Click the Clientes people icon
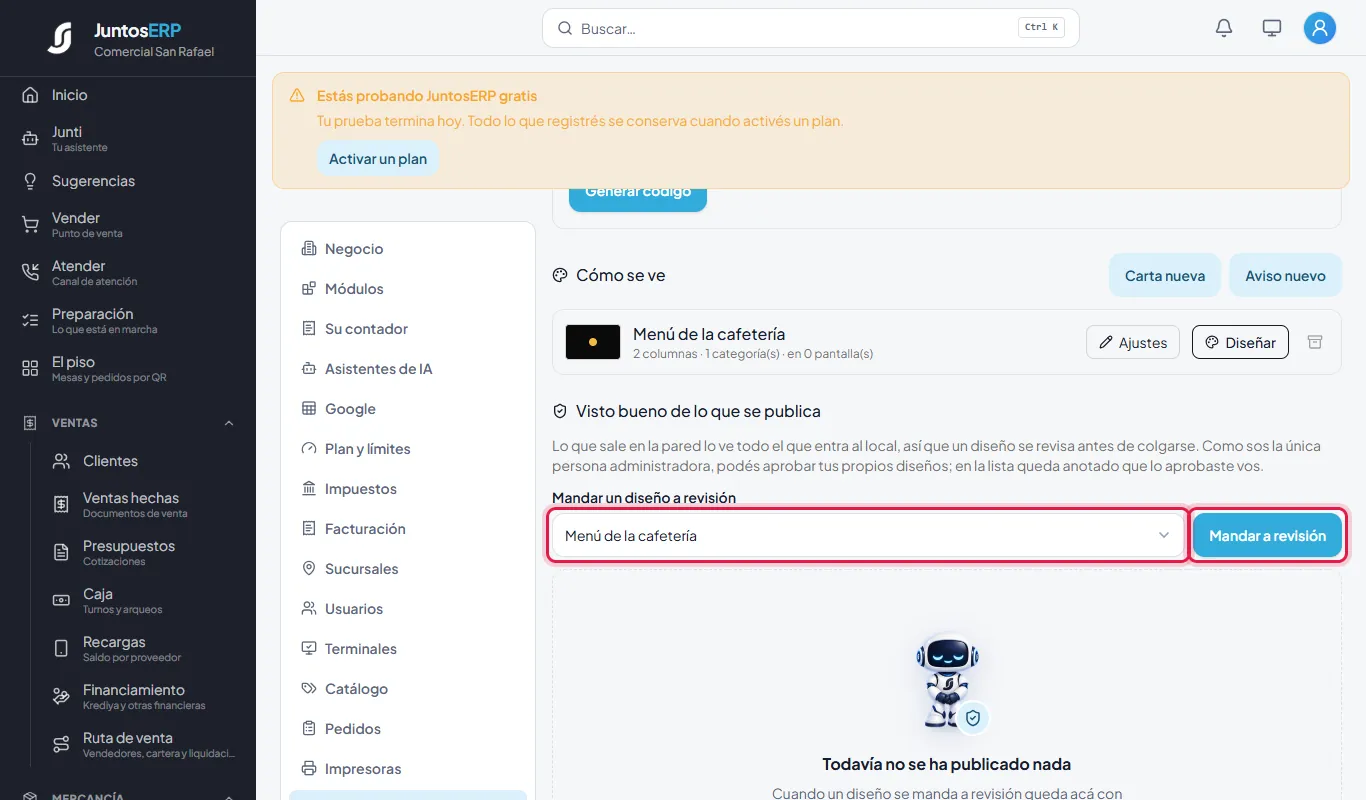 (x=61, y=461)
